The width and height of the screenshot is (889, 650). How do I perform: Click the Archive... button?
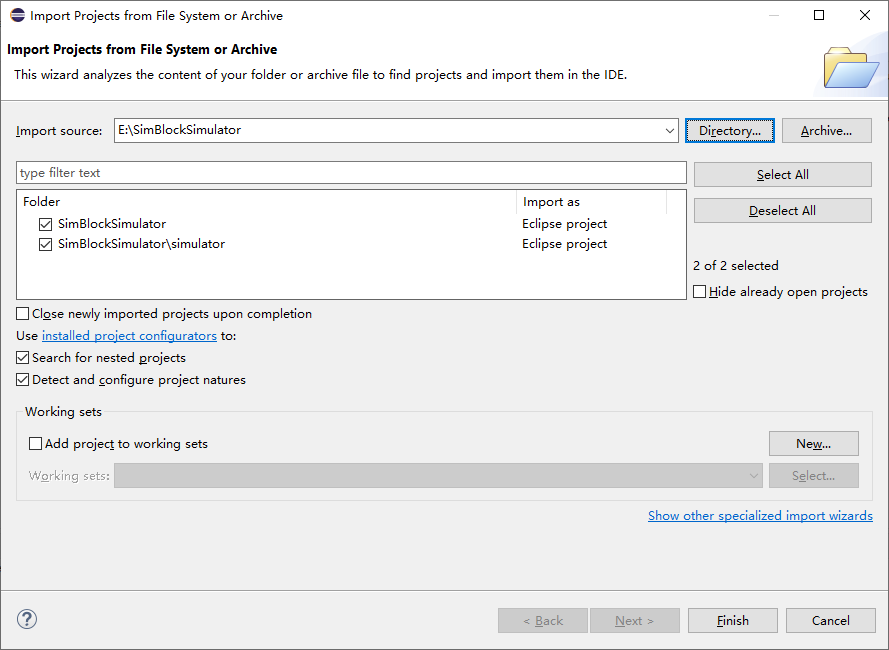[x=826, y=131]
